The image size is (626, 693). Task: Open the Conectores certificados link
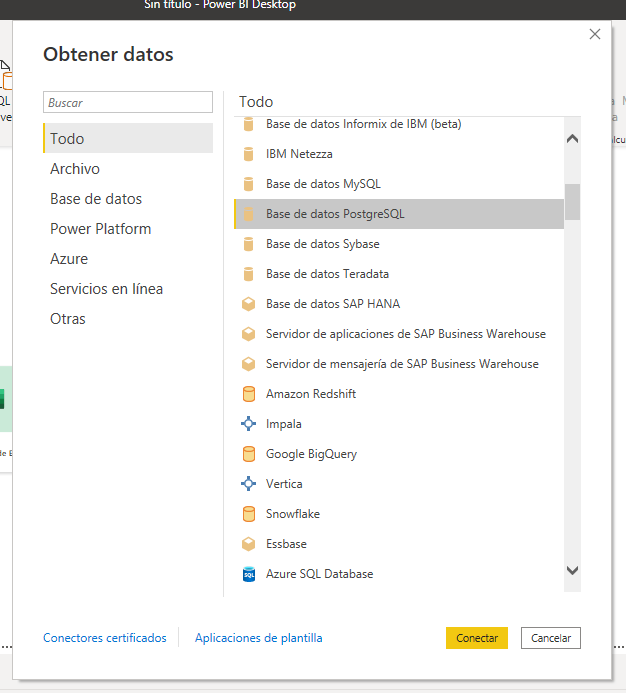[x=105, y=638]
